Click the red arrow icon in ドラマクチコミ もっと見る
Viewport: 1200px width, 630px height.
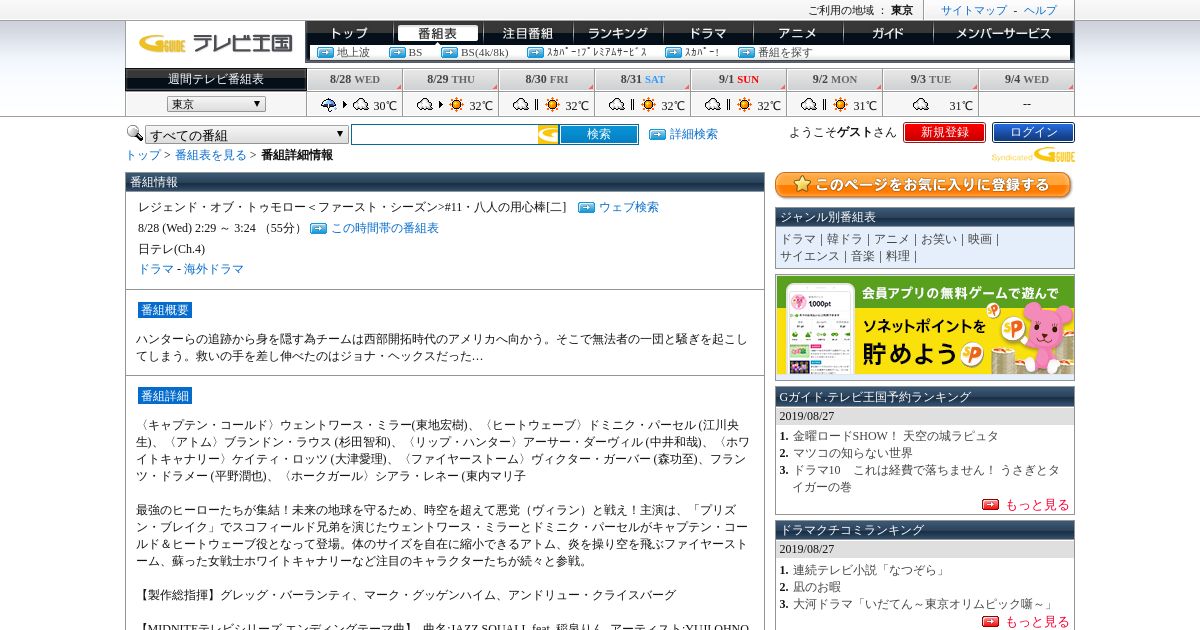pos(990,622)
